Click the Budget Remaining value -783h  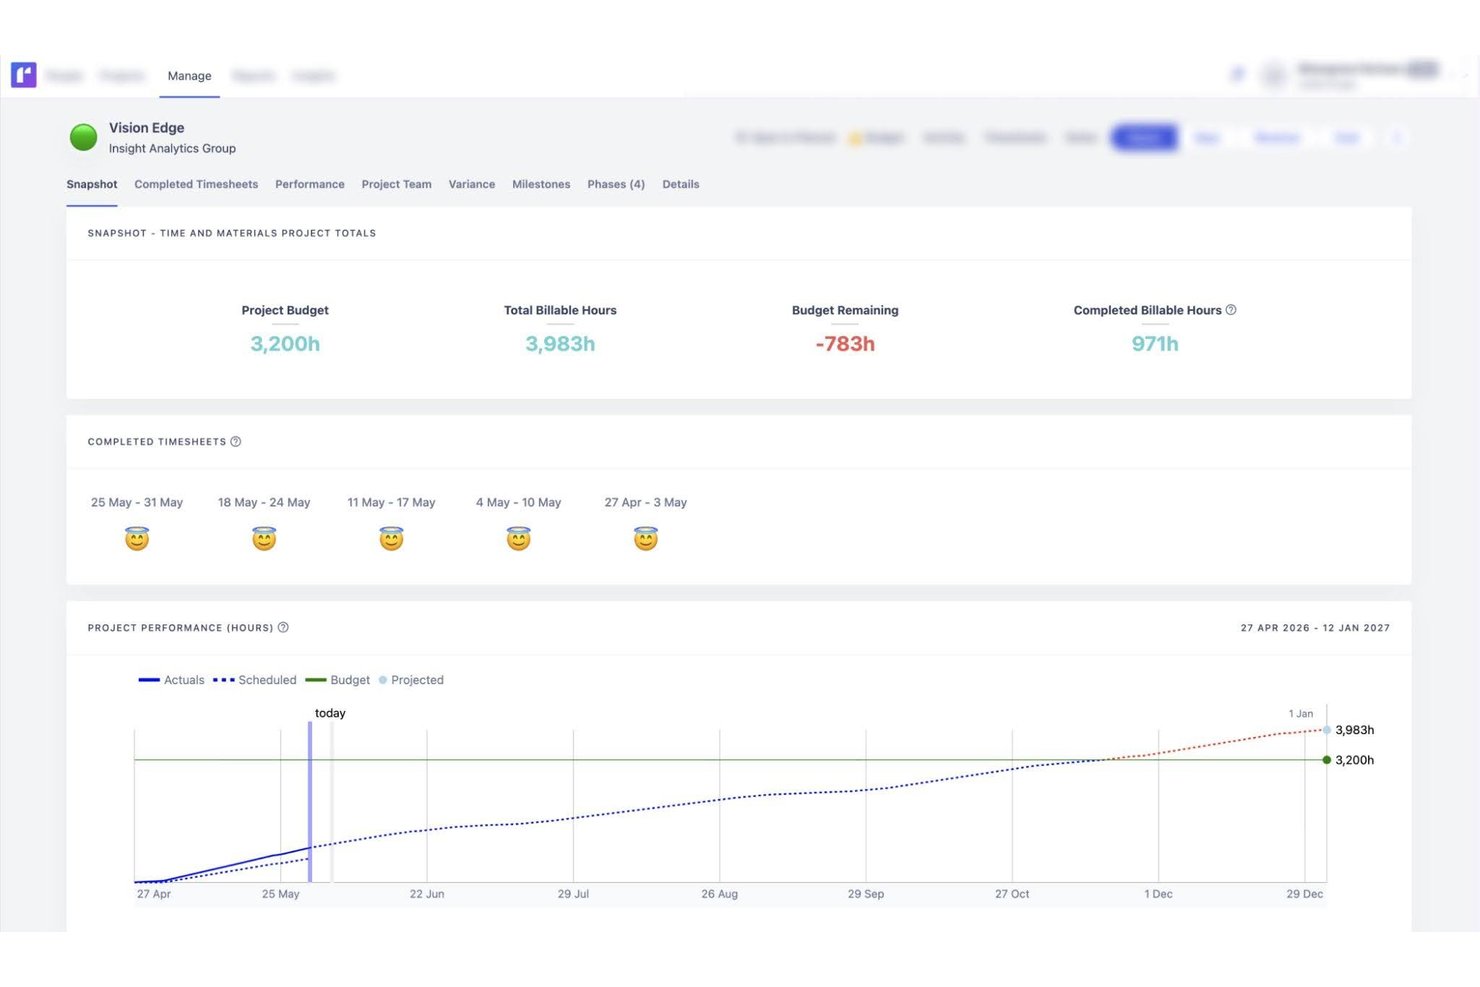click(845, 344)
